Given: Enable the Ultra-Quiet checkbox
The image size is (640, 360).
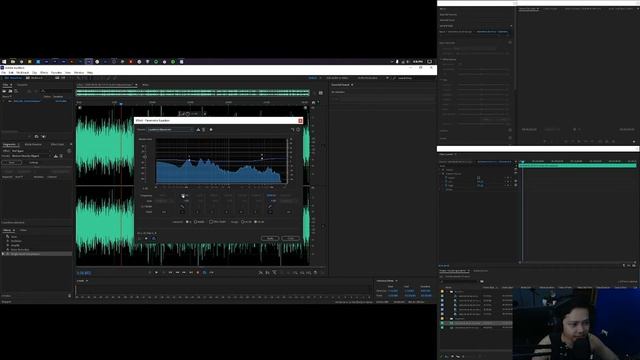Looking at the screenshot, I should [211, 222].
